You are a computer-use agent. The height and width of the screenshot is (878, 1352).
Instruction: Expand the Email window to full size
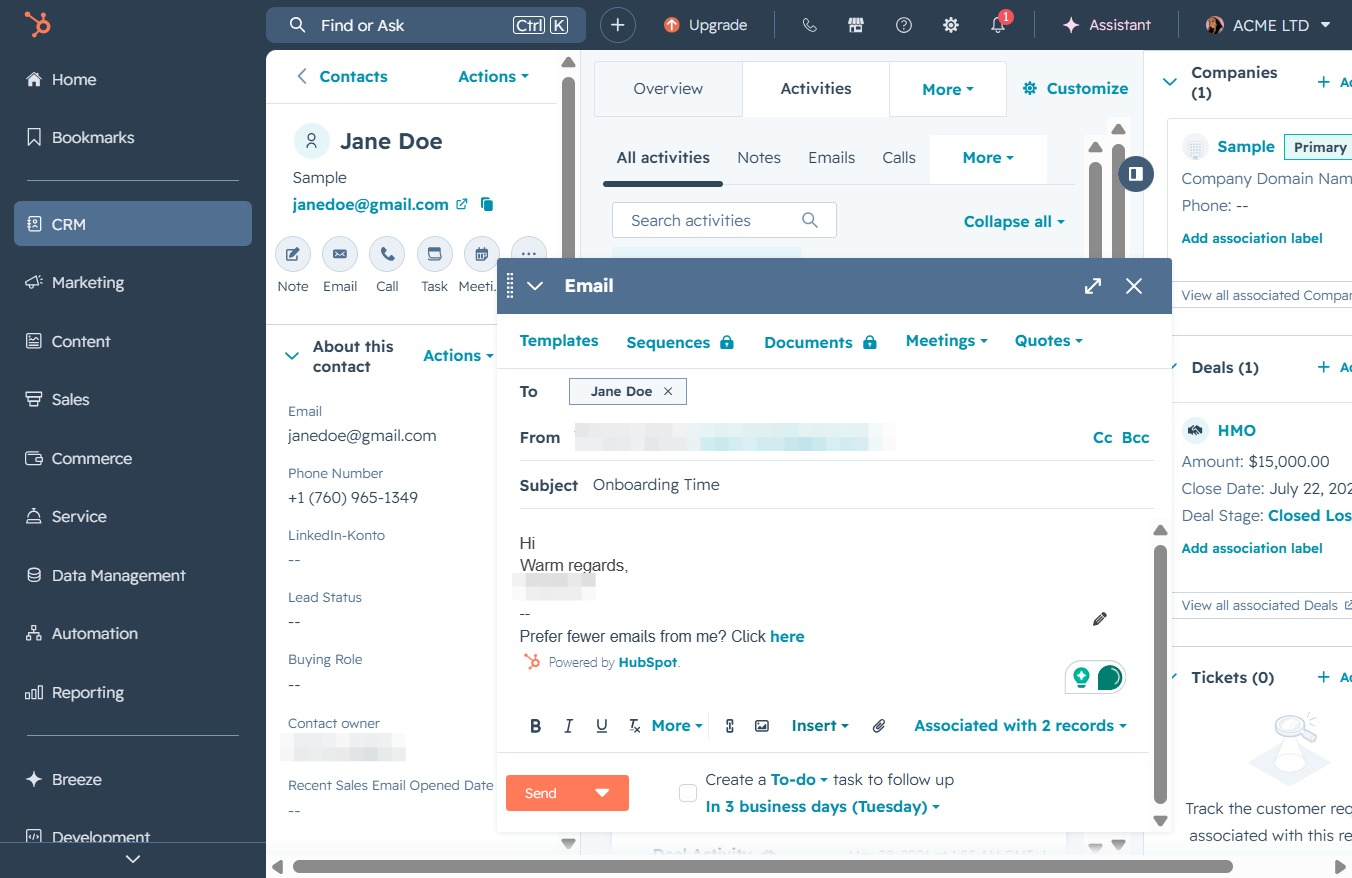(1093, 286)
